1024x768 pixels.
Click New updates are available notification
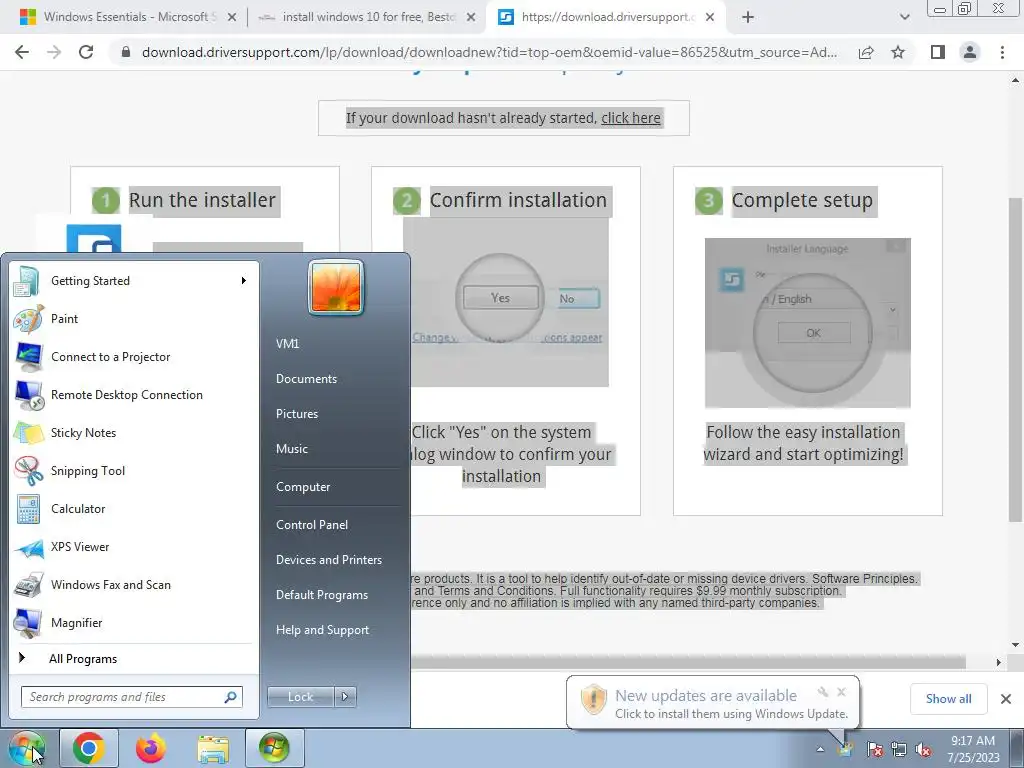click(x=712, y=703)
